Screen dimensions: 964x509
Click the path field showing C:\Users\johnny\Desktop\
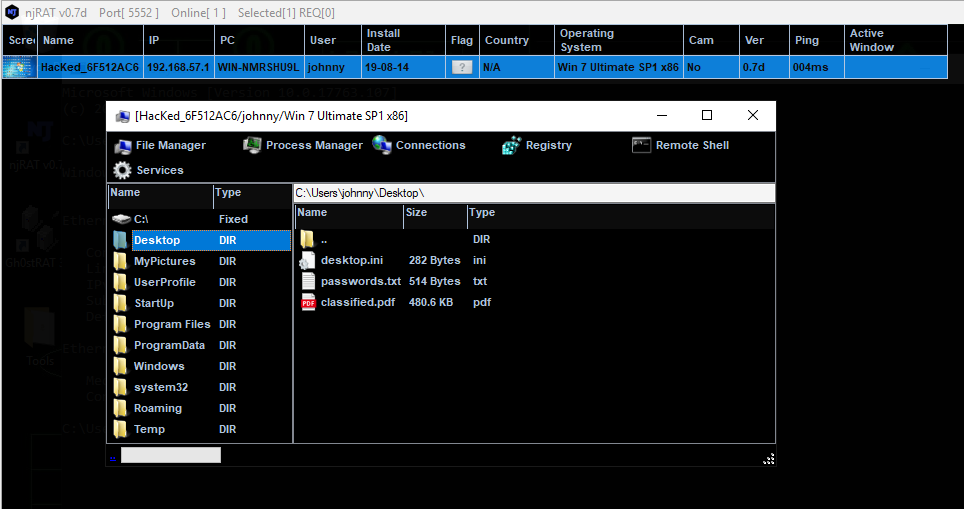point(534,193)
